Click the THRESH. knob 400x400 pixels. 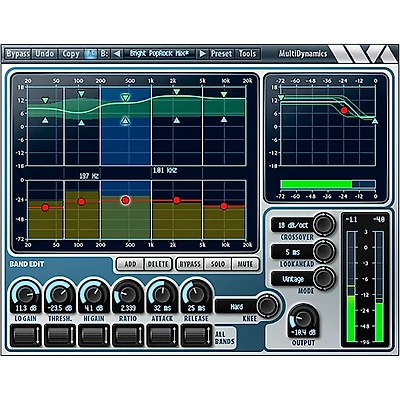point(60,294)
